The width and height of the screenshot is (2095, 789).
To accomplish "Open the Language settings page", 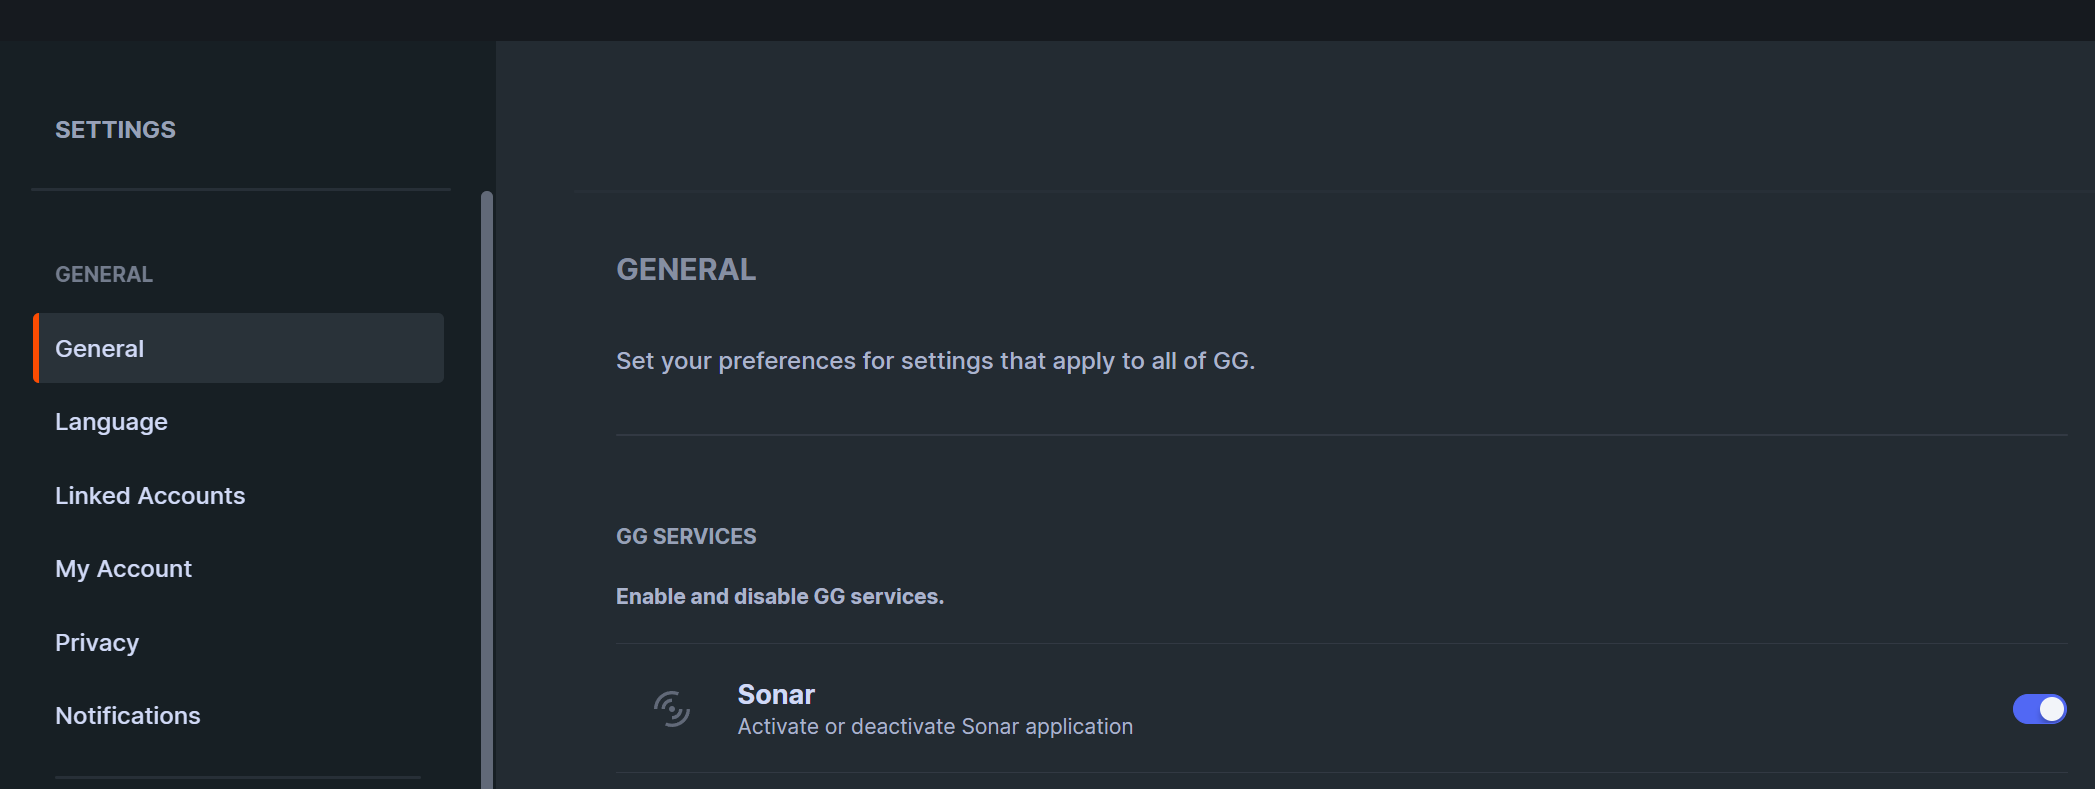I will (x=111, y=422).
